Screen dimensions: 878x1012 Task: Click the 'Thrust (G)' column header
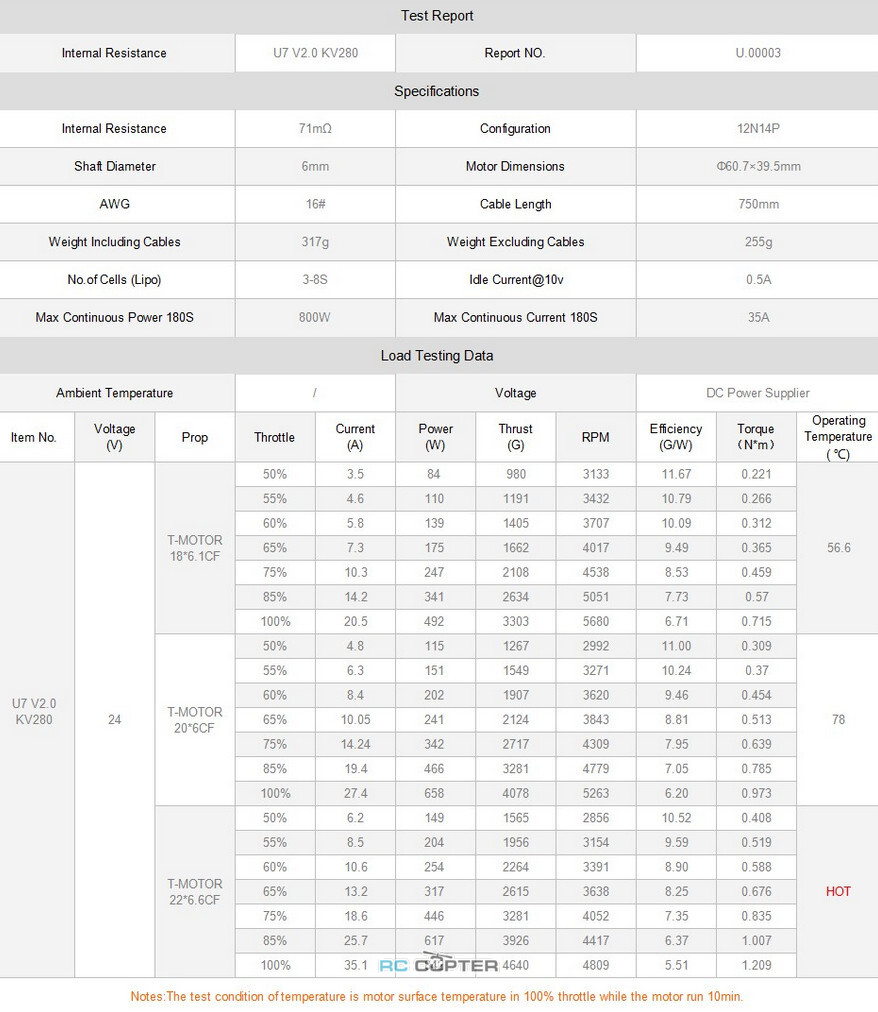click(x=515, y=437)
